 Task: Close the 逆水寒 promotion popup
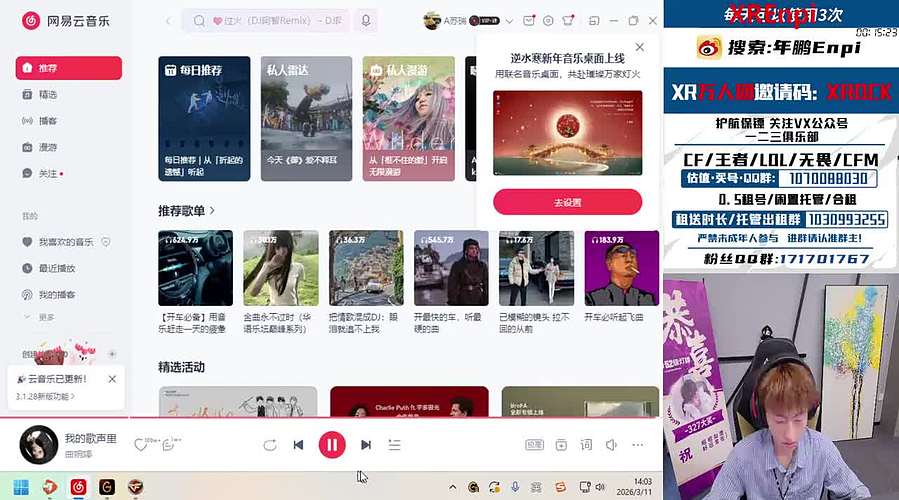tap(640, 47)
